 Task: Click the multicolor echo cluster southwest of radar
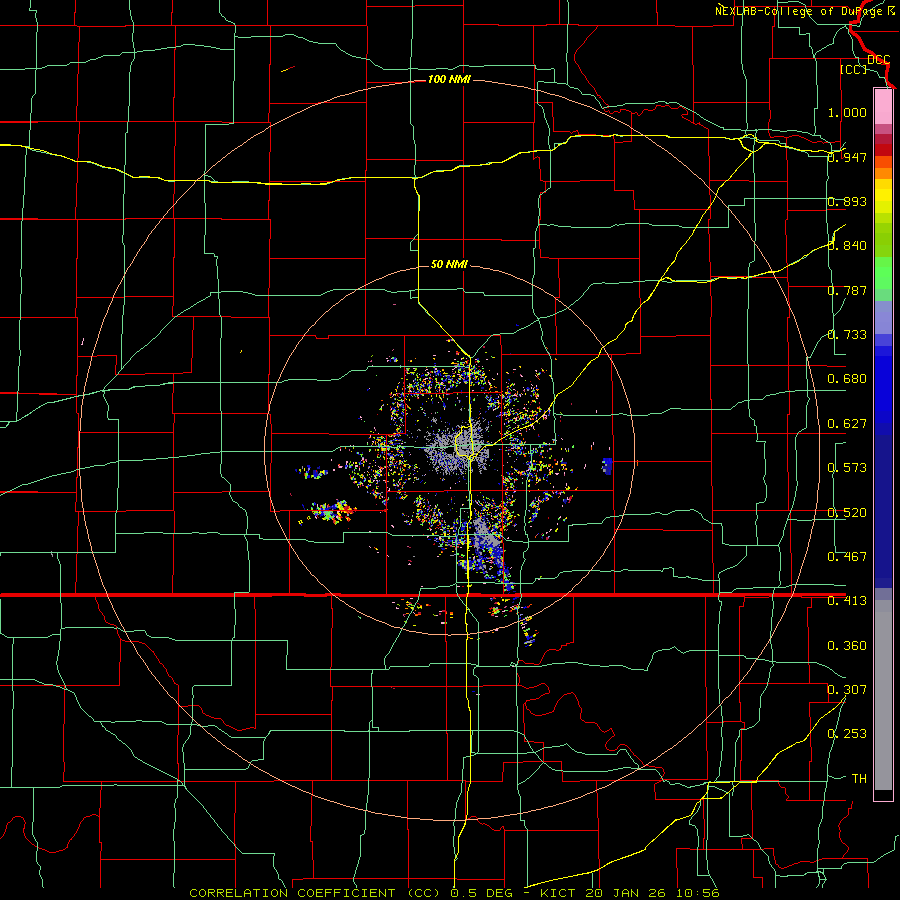(x=330, y=510)
